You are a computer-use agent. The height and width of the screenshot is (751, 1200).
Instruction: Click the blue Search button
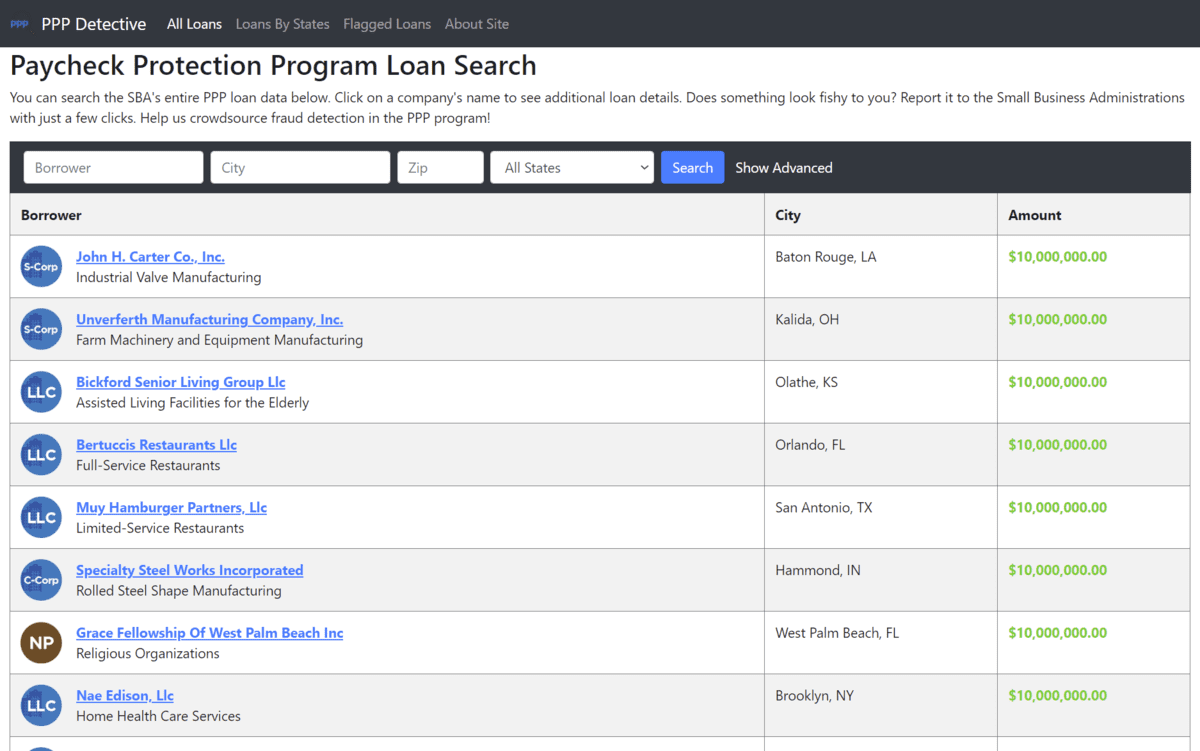(x=692, y=168)
